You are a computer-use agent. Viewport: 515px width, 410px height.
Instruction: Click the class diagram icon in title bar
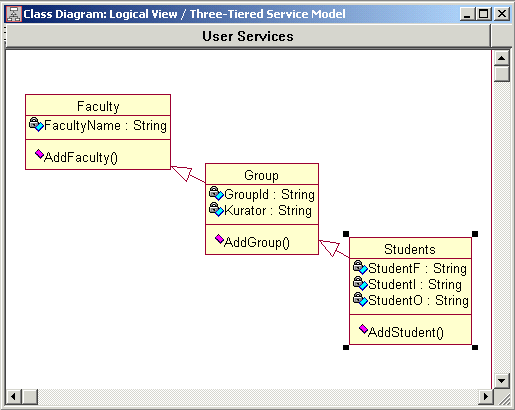point(14,14)
